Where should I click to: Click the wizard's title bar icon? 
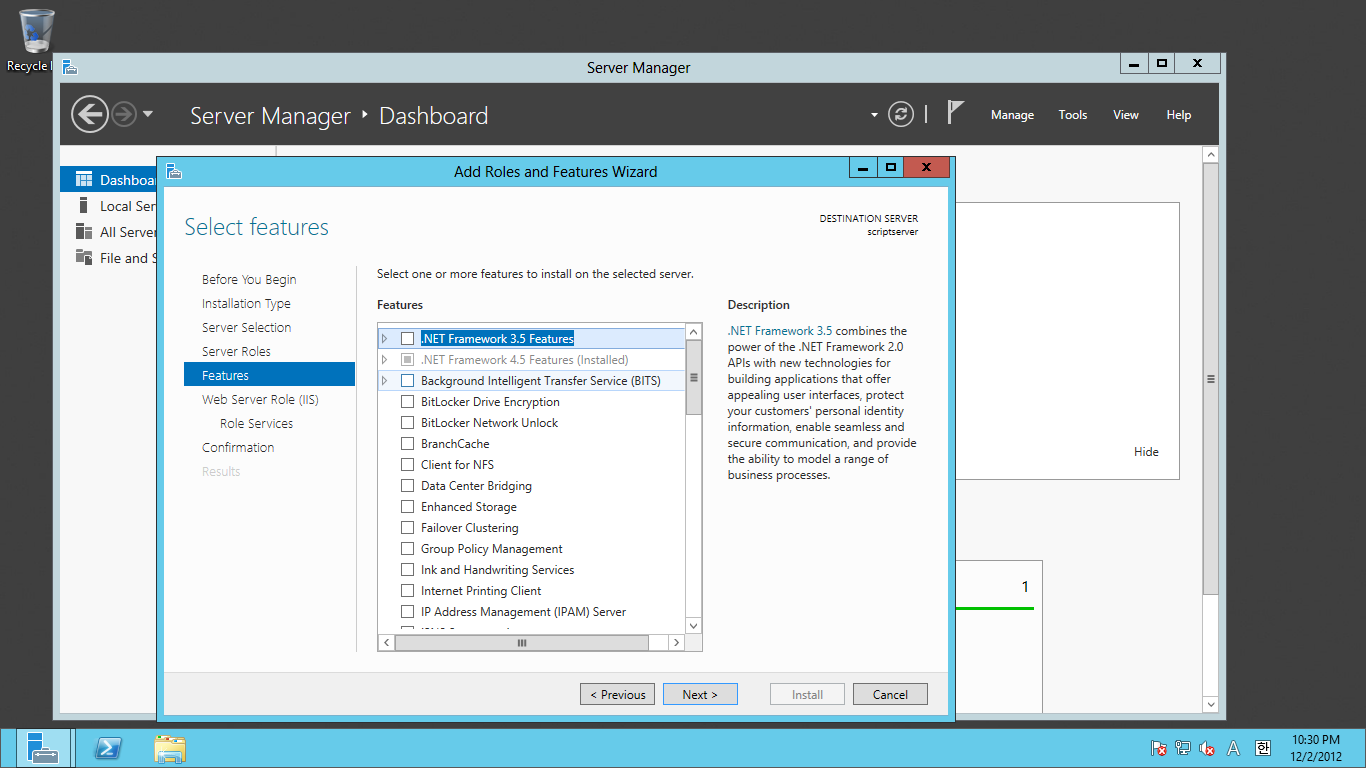coord(174,171)
